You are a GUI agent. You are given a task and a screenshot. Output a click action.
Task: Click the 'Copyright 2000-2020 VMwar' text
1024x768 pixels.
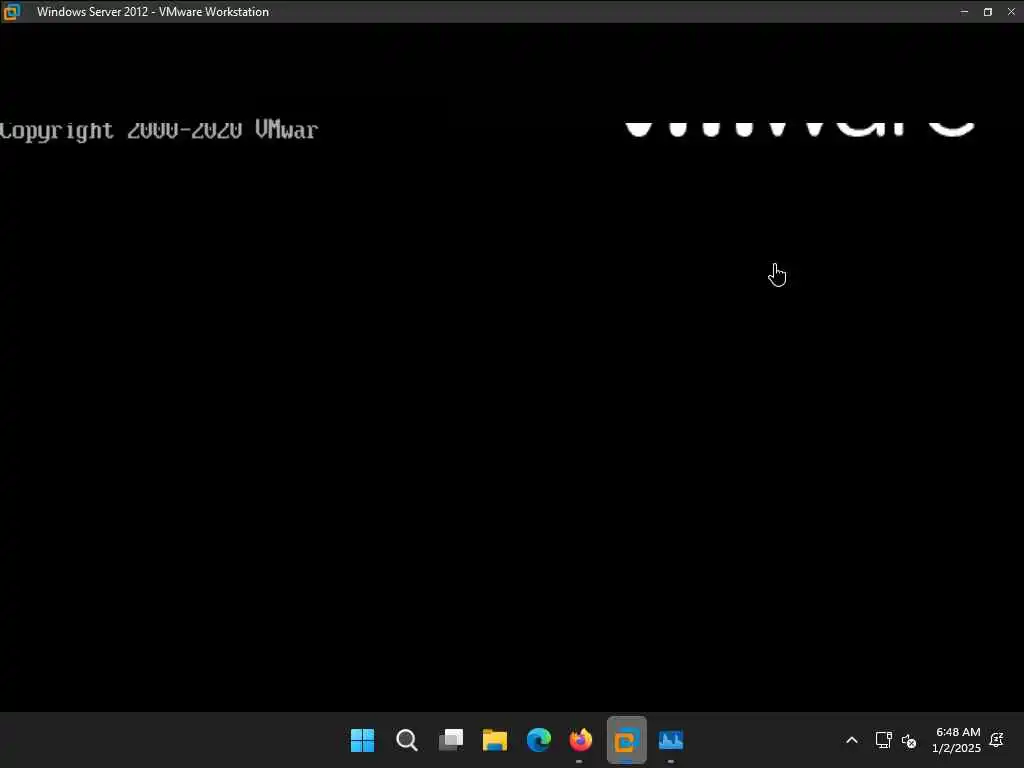[159, 130]
